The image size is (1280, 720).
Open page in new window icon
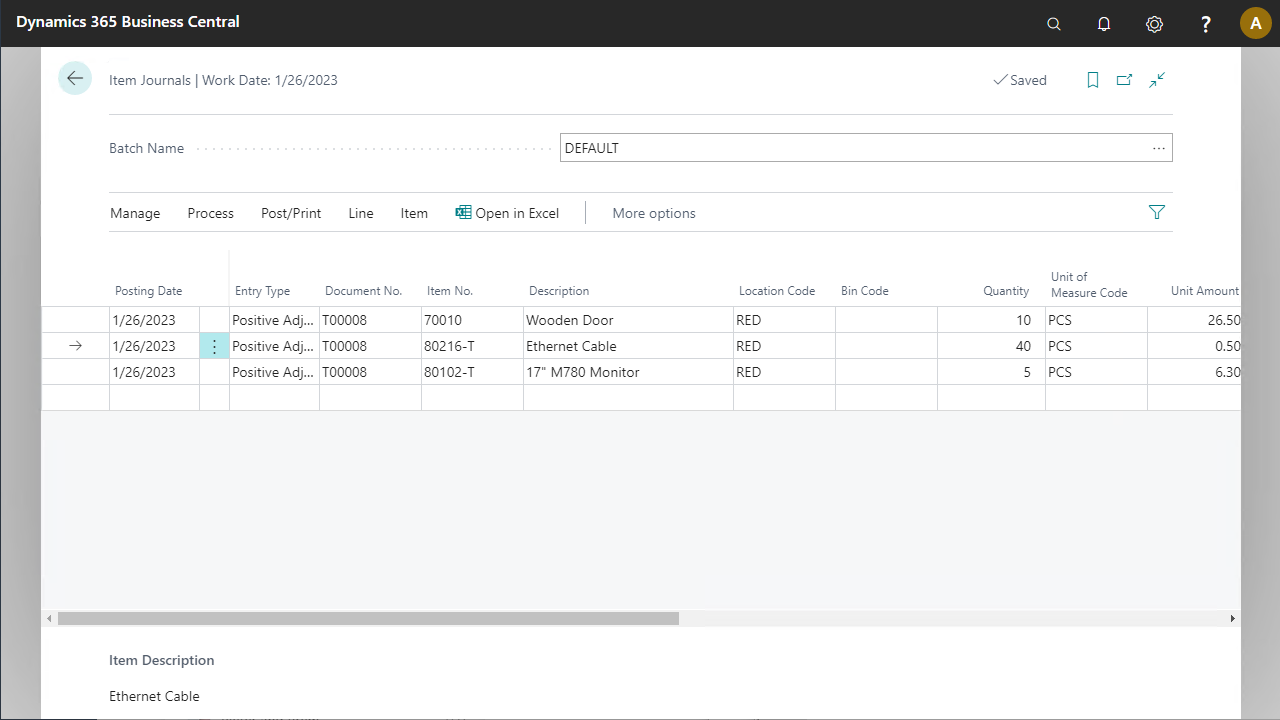tap(1125, 80)
